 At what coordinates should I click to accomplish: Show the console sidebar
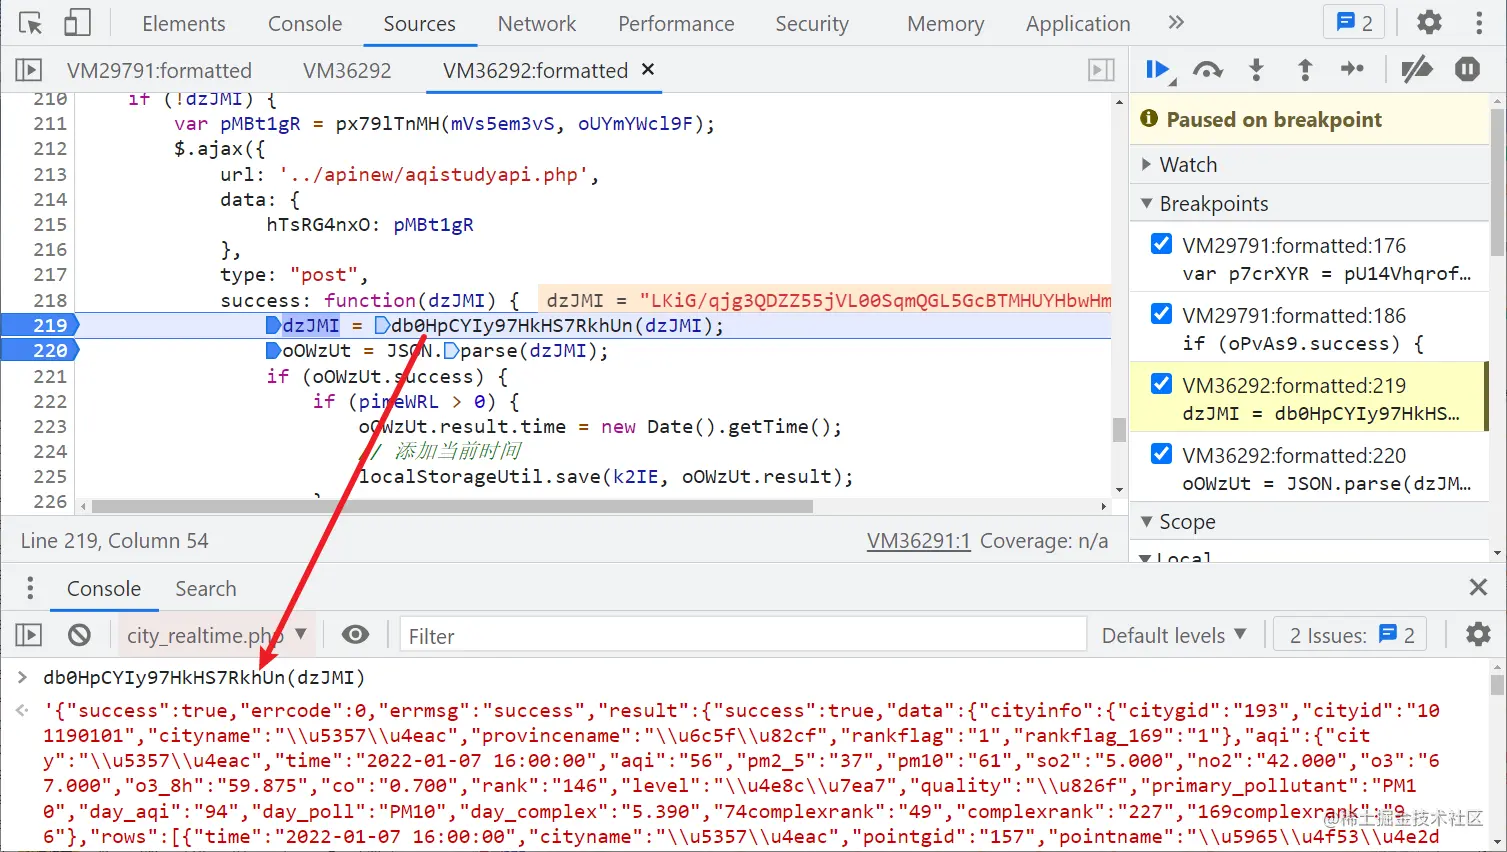(x=28, y=635)
